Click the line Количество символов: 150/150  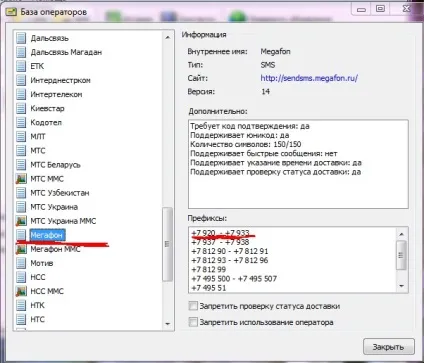[246, 144]
